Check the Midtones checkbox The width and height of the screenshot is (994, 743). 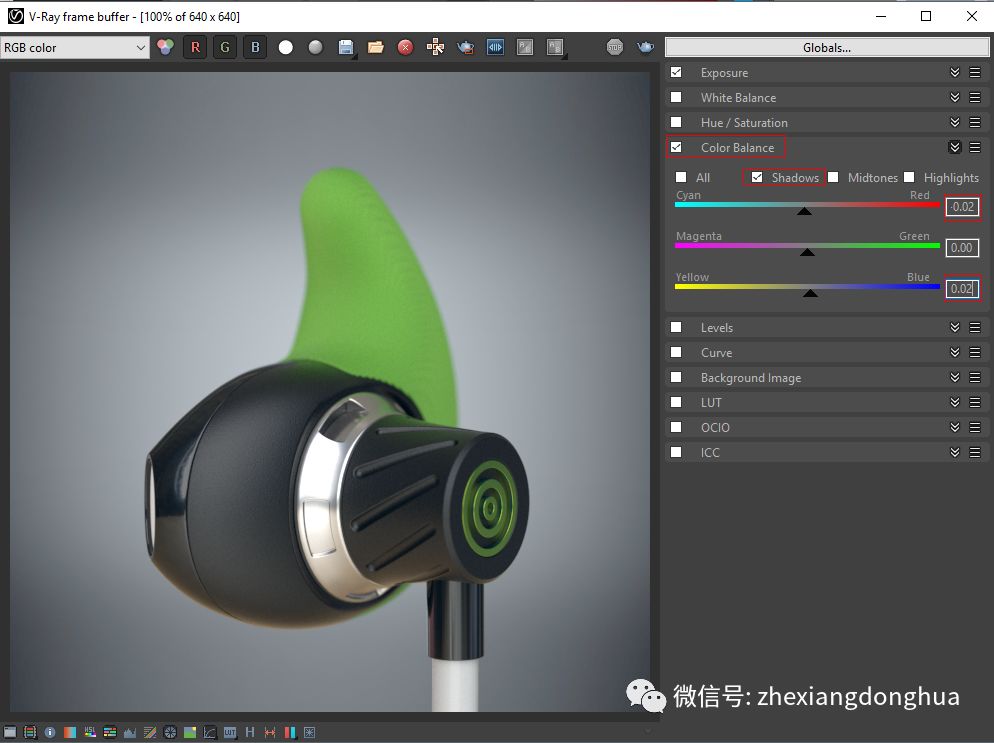(833, 178)
